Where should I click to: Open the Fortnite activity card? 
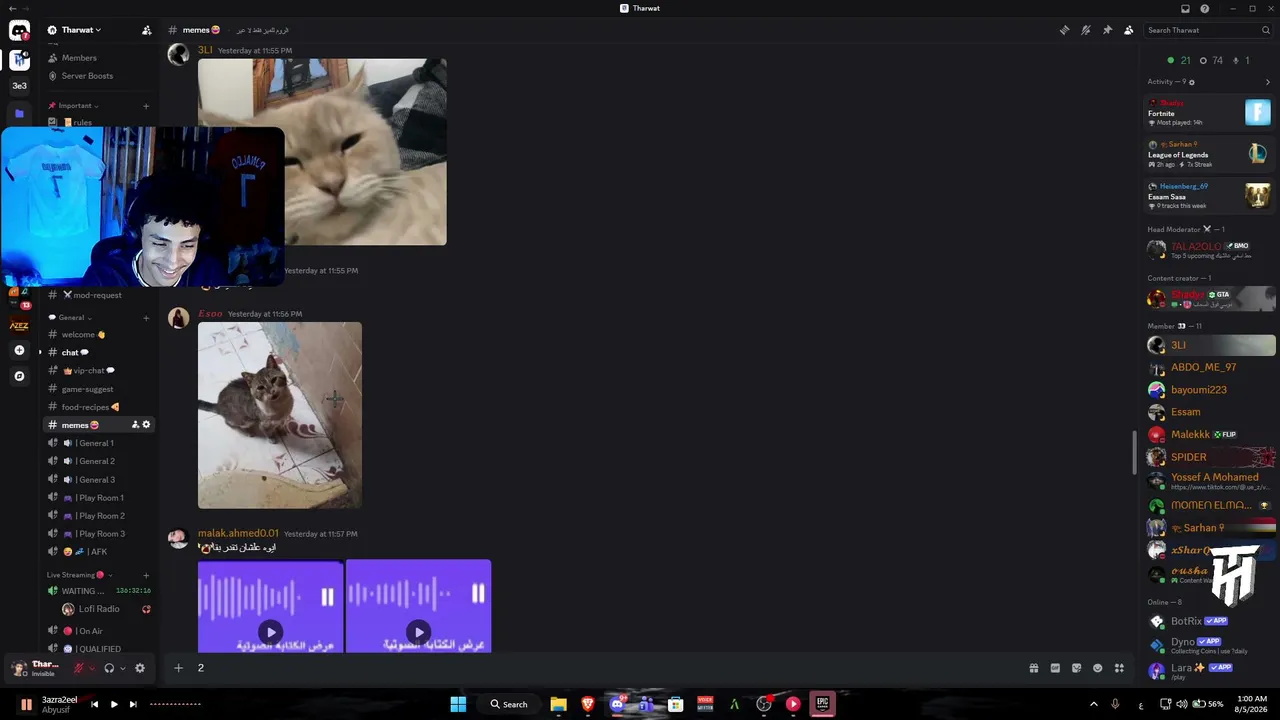click(1210, 113)
